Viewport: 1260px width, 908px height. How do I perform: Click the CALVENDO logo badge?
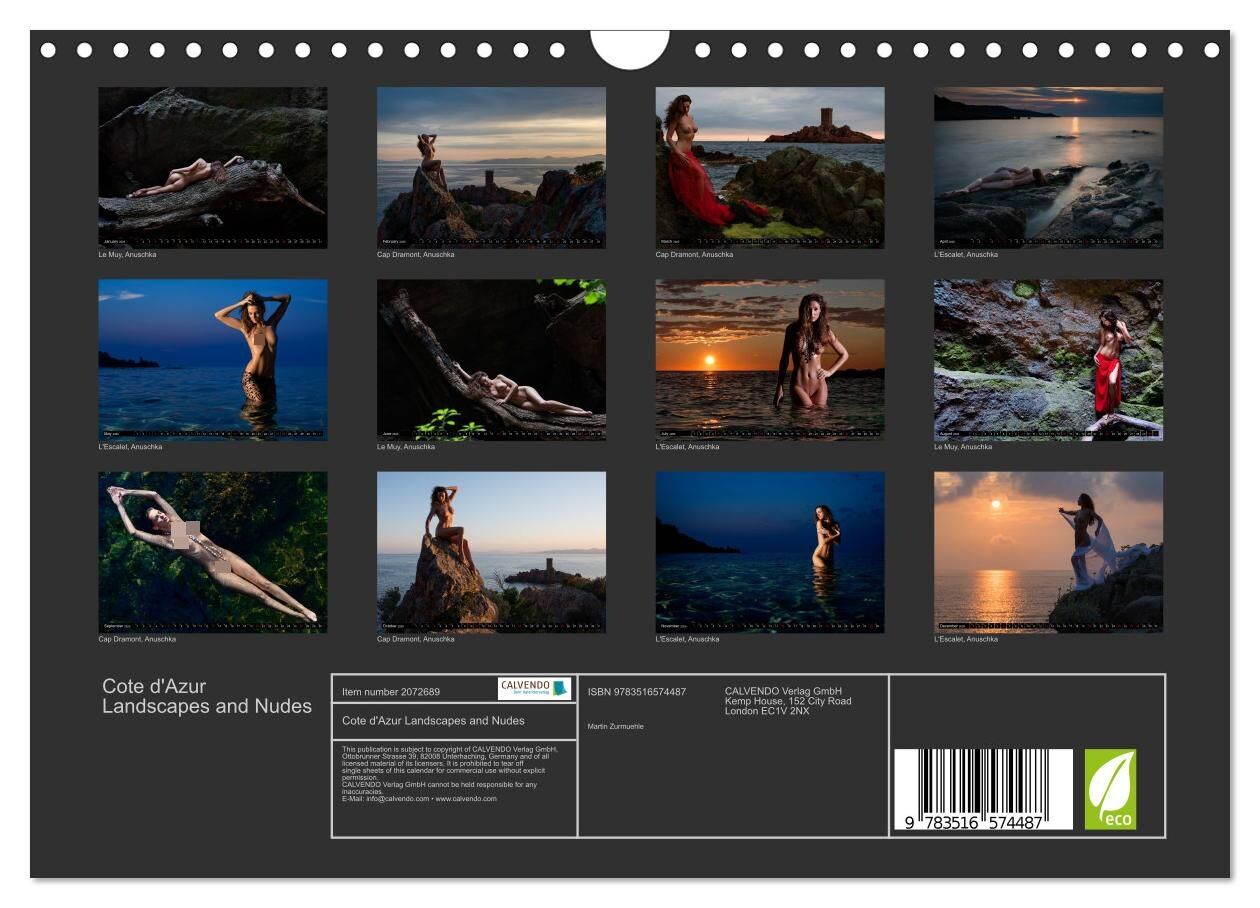[x=534, y=688]
